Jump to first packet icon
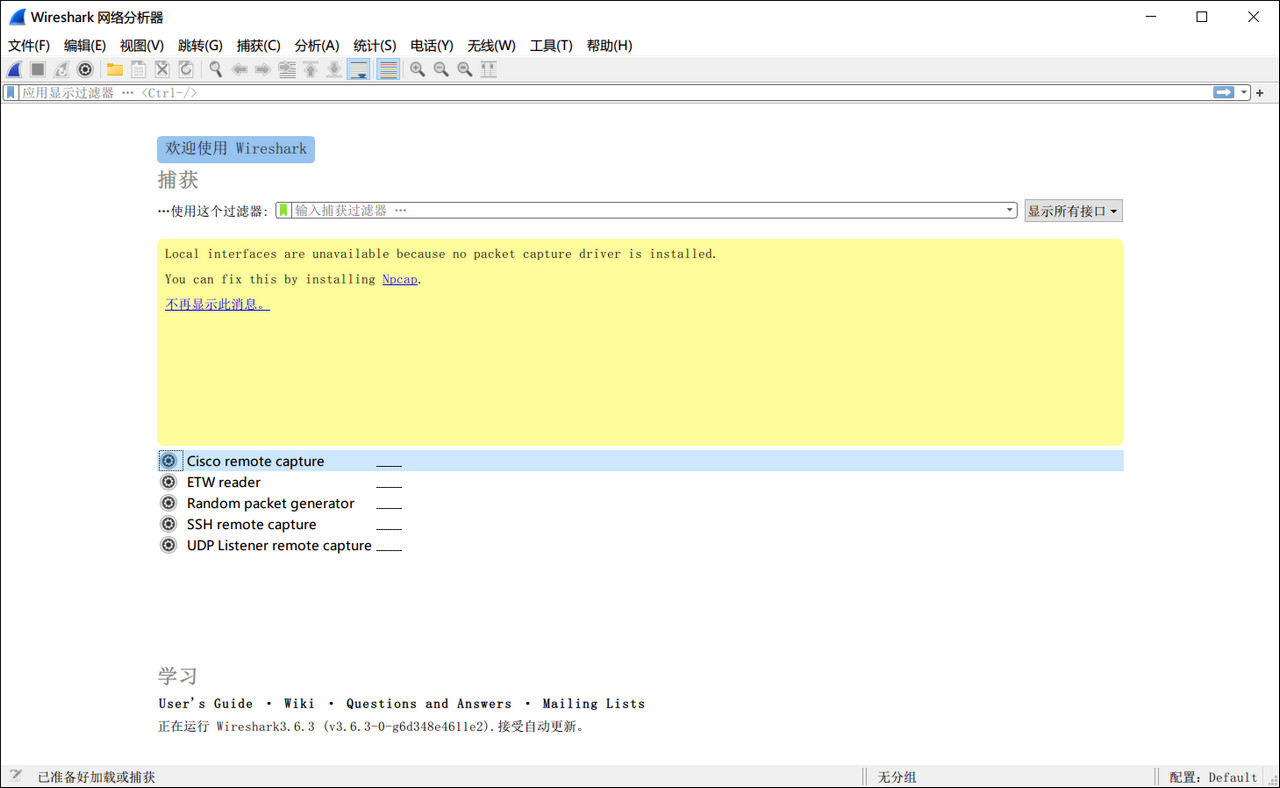Viewport: 1280px width, 788px height. [x=311, y=69]
